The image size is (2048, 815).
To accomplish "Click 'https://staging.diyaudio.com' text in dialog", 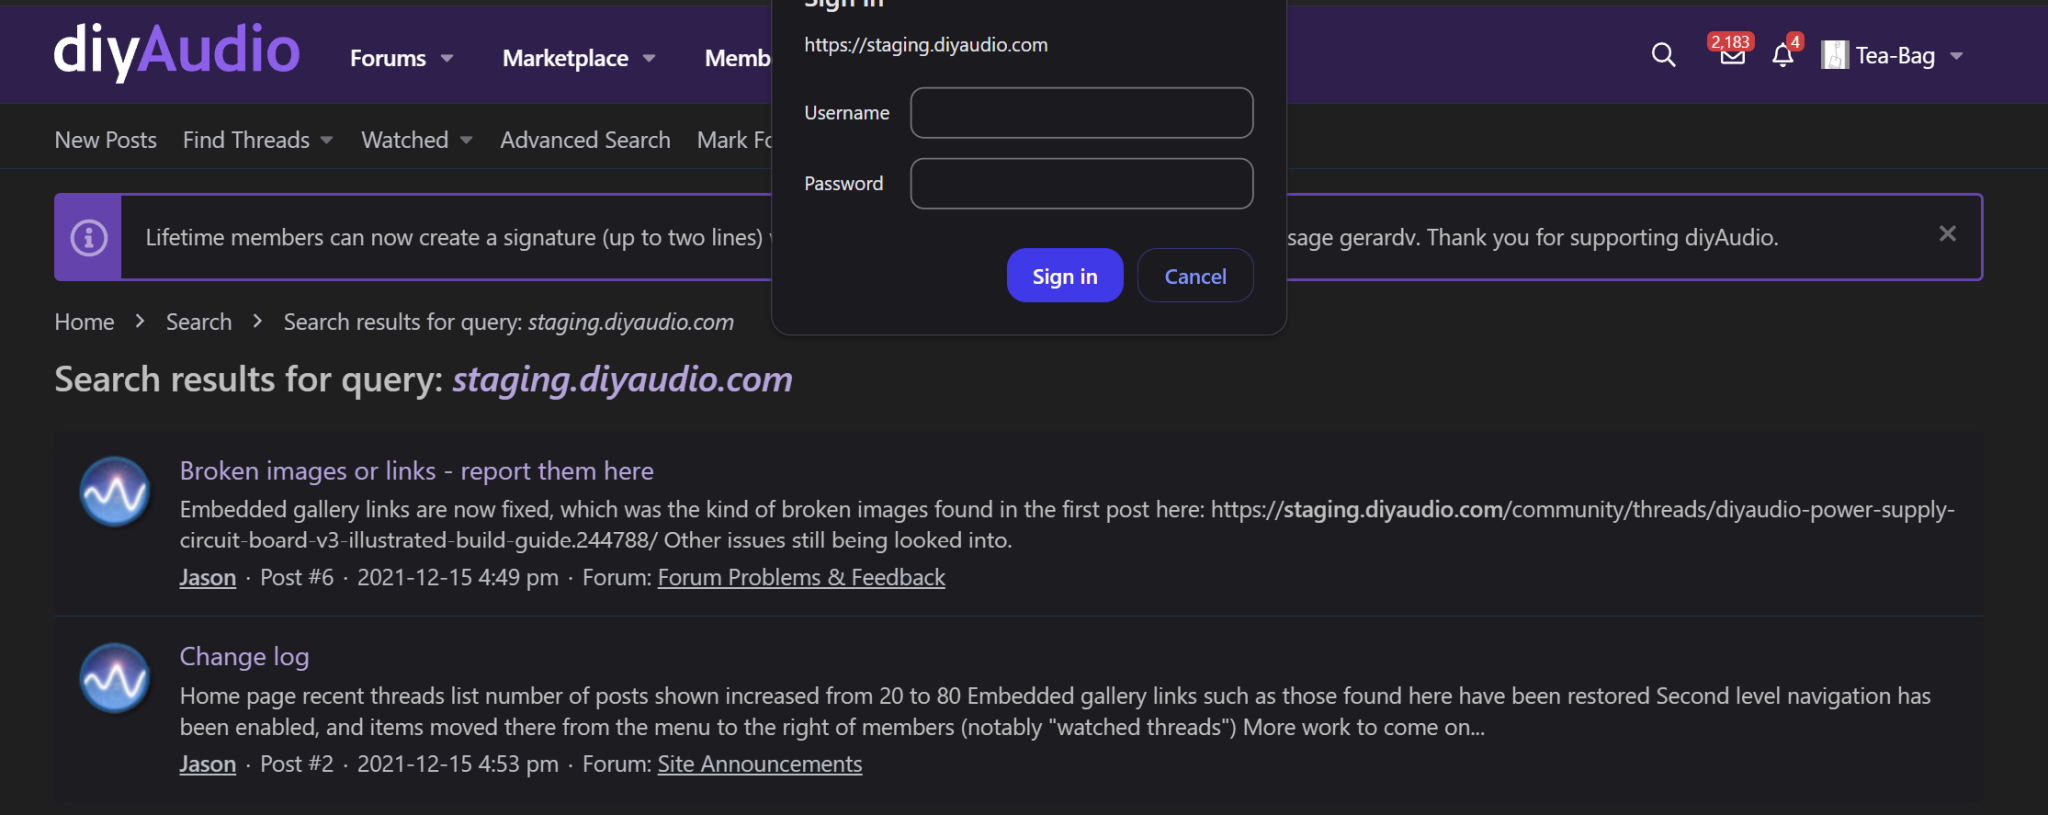I will pyautogui.click(x=926, y=45).
